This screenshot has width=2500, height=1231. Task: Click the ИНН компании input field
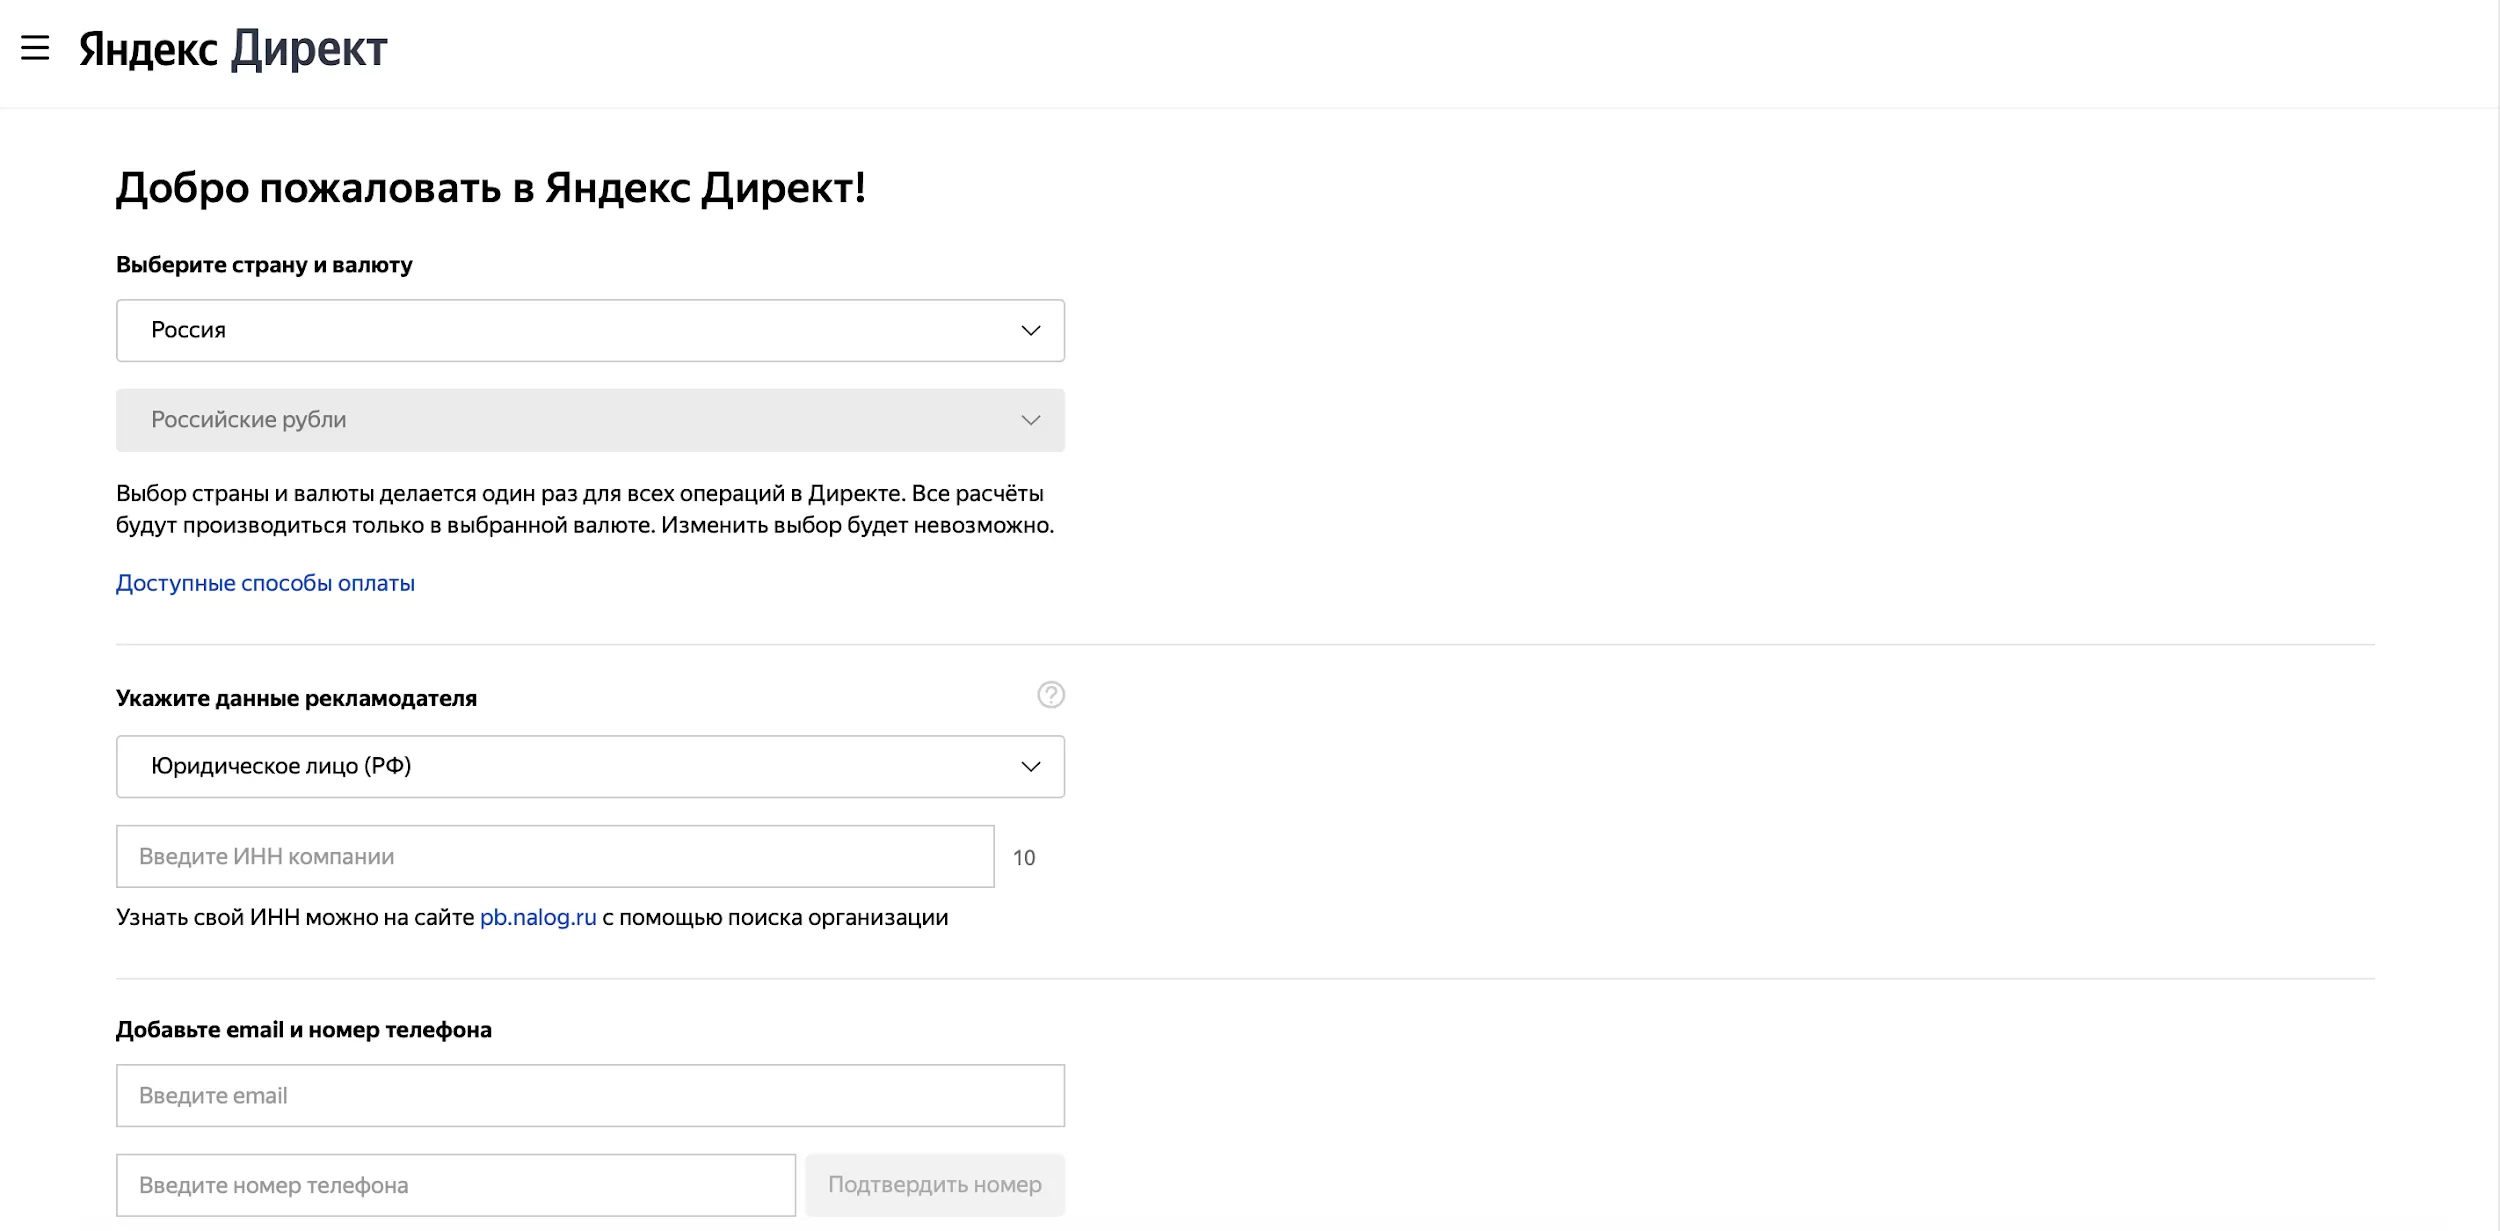tap(555, 856)
